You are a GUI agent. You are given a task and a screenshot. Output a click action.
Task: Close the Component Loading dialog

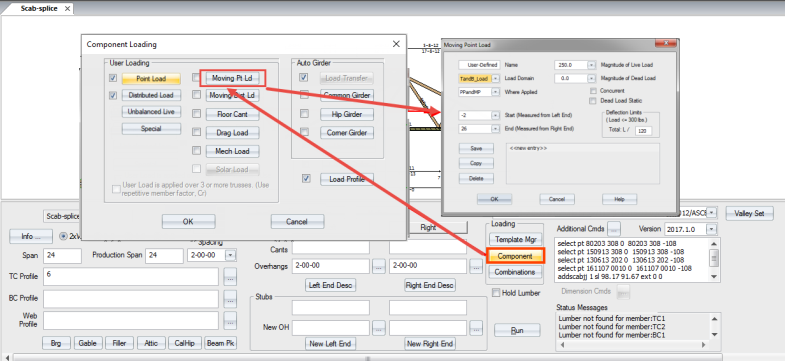[396, 44]
